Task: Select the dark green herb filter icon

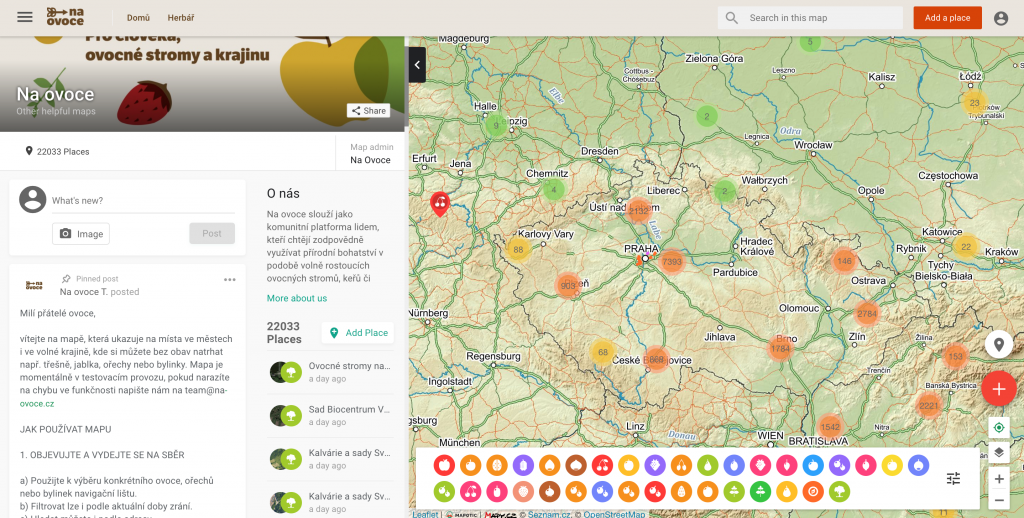Action: point(760,491)
